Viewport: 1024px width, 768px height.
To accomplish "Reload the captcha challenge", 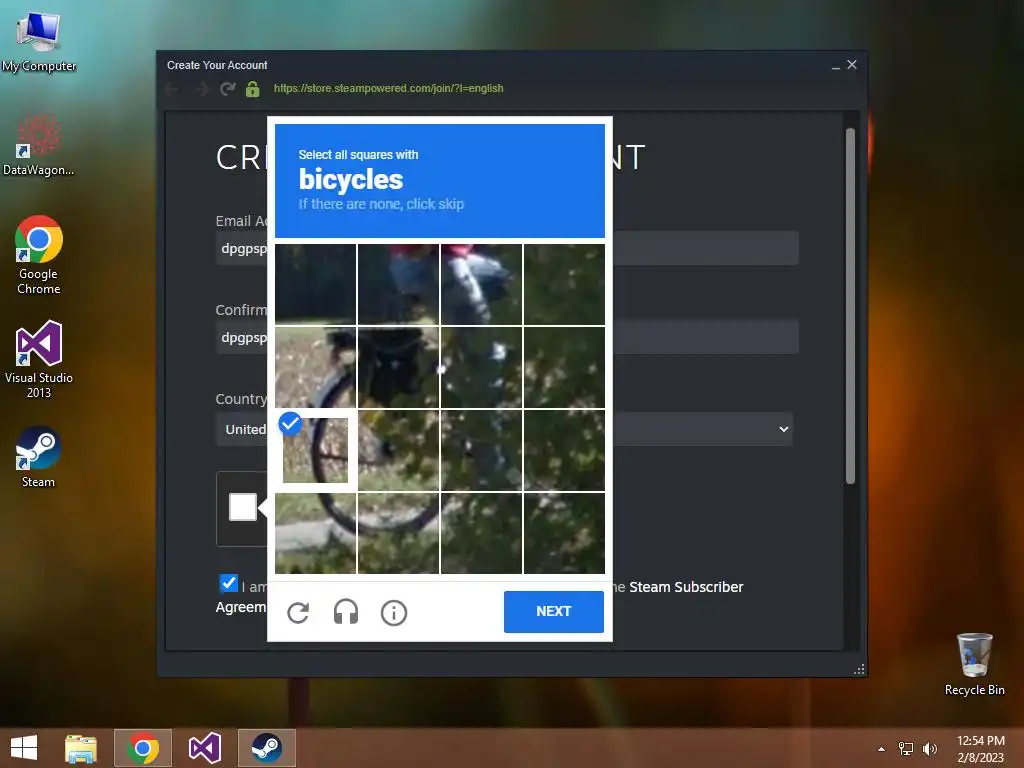I will pos(298,612).
